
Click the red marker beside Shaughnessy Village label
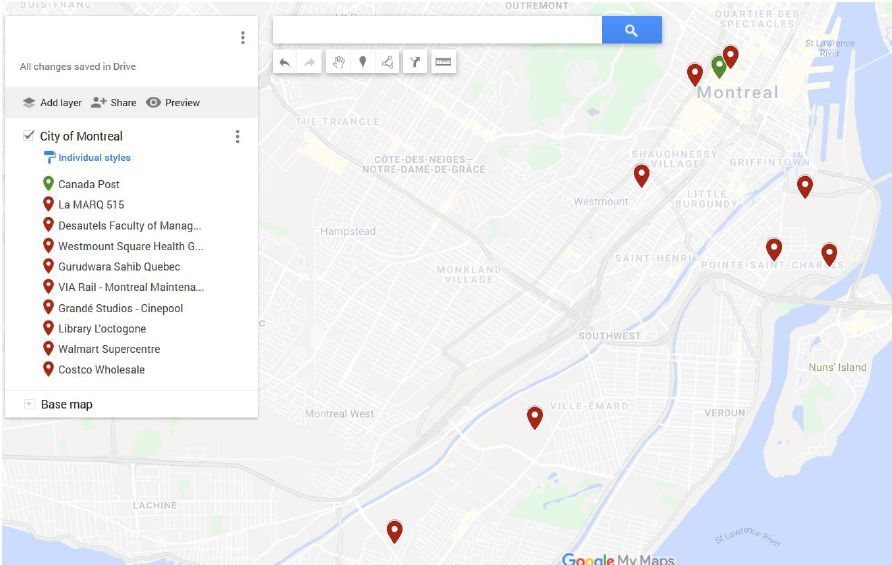[x=642, y=175]
